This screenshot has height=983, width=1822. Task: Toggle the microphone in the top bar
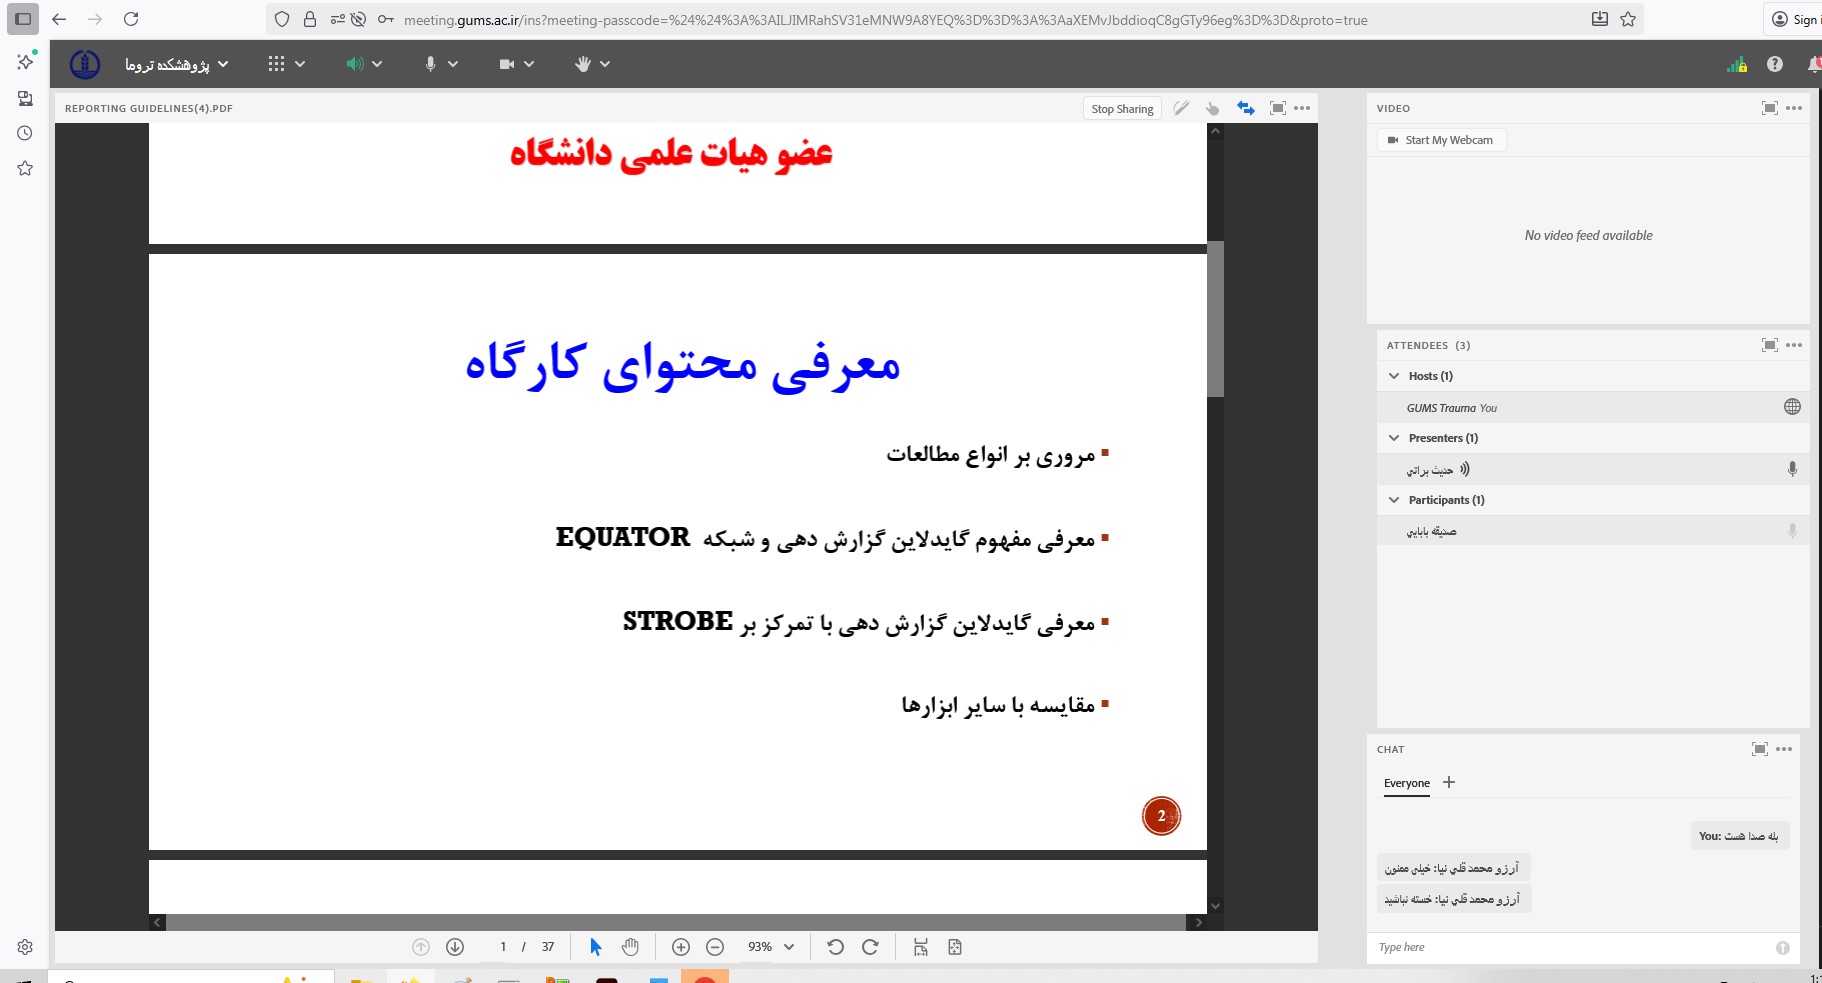coord(430,64)
